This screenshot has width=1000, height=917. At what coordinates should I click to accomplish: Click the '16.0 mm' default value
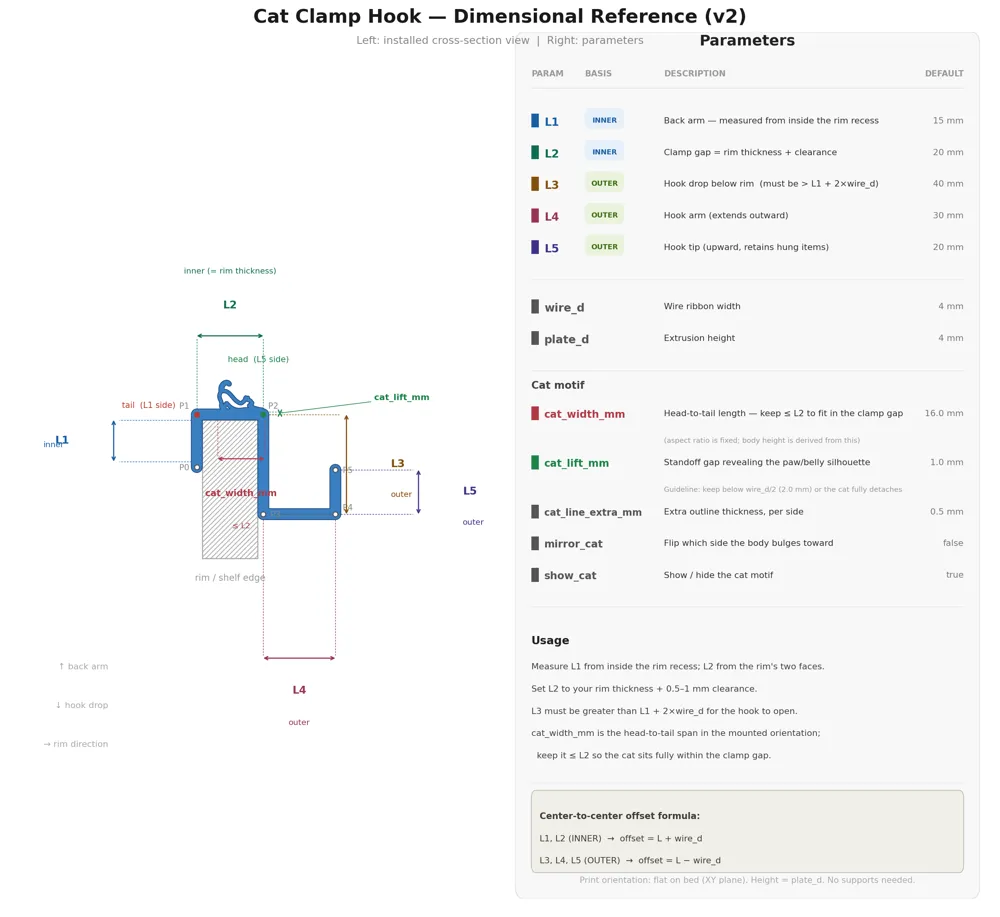click(x=944, y=413)
